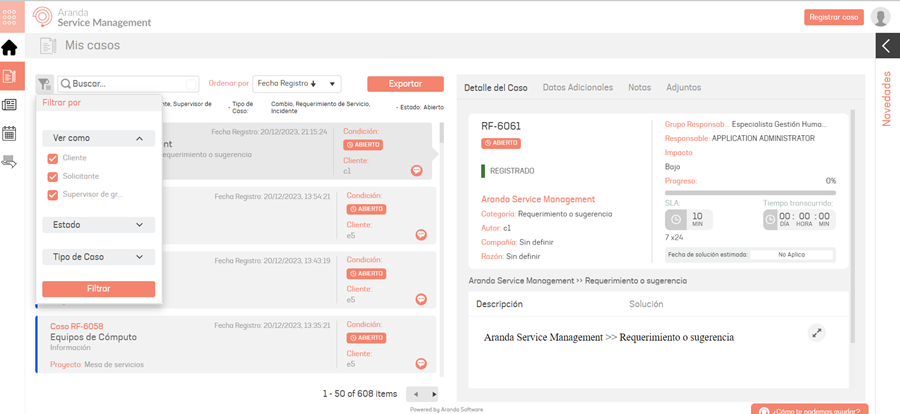Expand the Tipo de Caso filter section
Viewport: 900px width, 414px height.
point(98,257)
